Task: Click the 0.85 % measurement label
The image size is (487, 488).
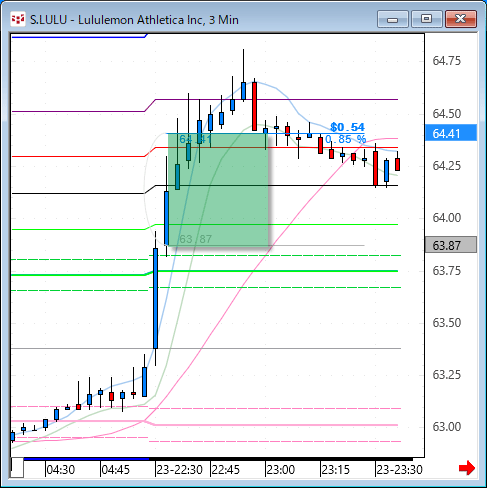Action: [345, 139]
